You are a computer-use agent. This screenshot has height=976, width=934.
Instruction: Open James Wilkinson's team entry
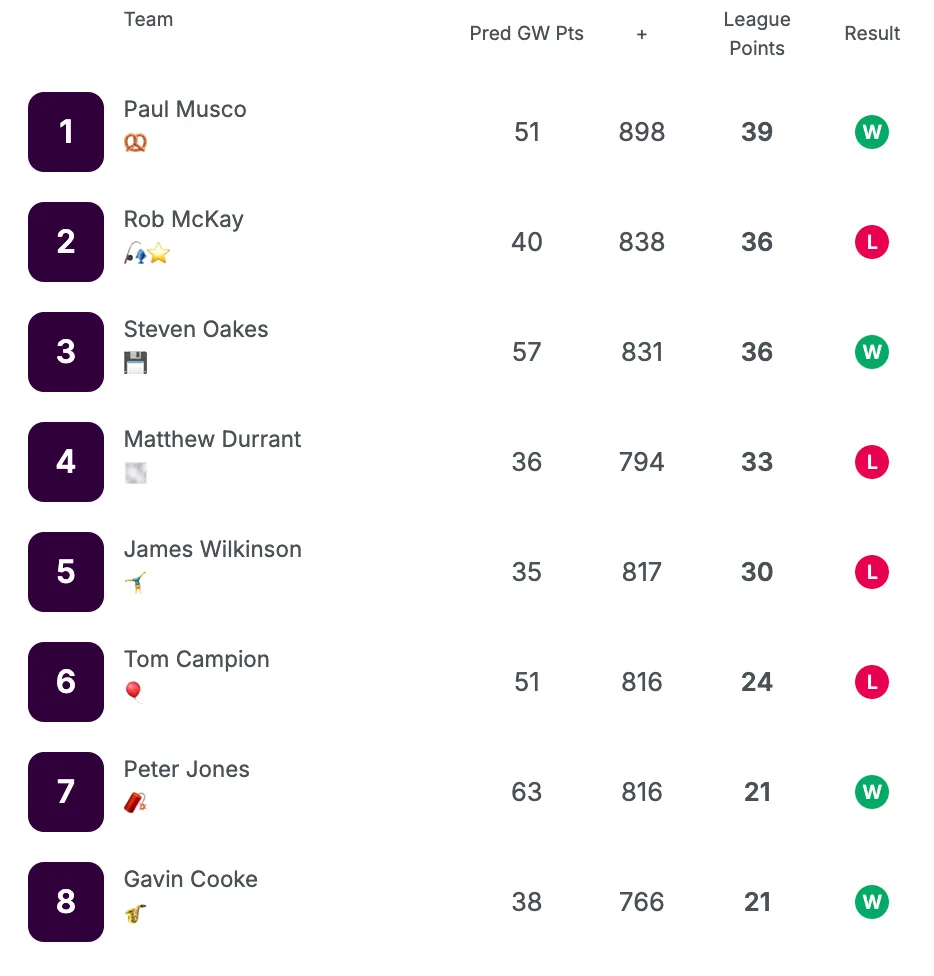(212, 550)
